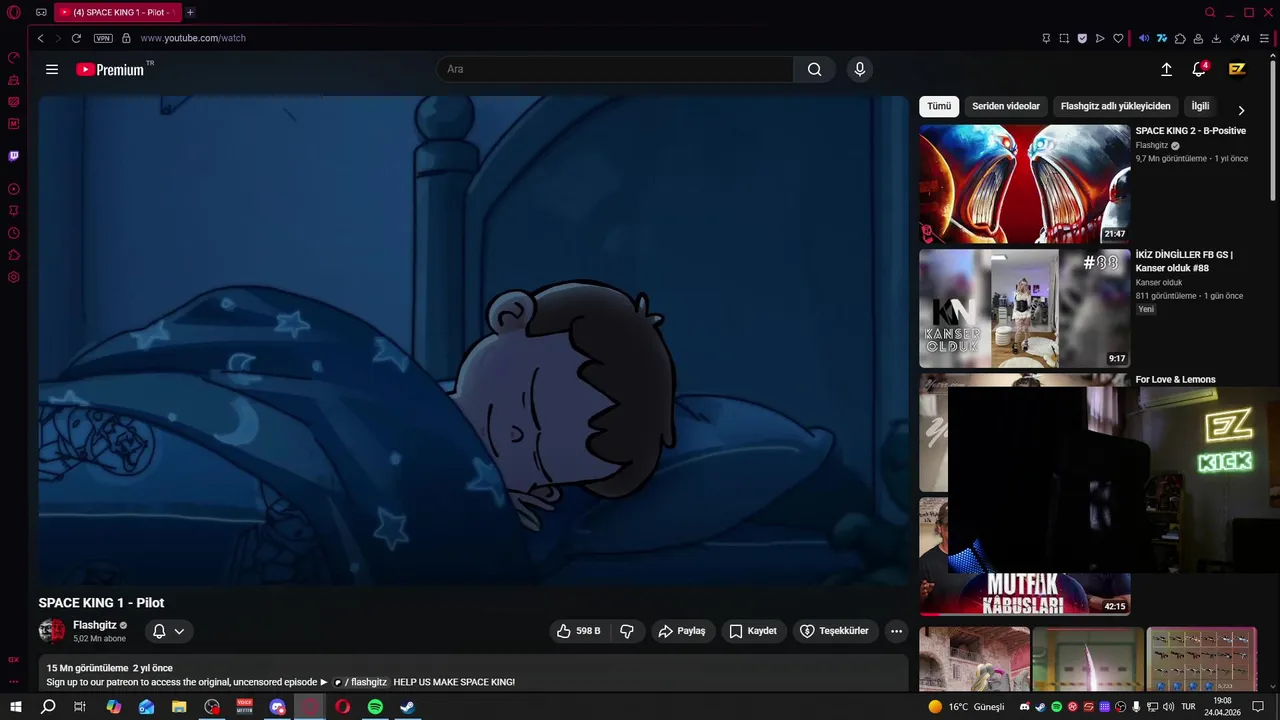This screenshot has height=720, width=1280.
Task: Open Opera AI assistant button
Action: 1240,38
